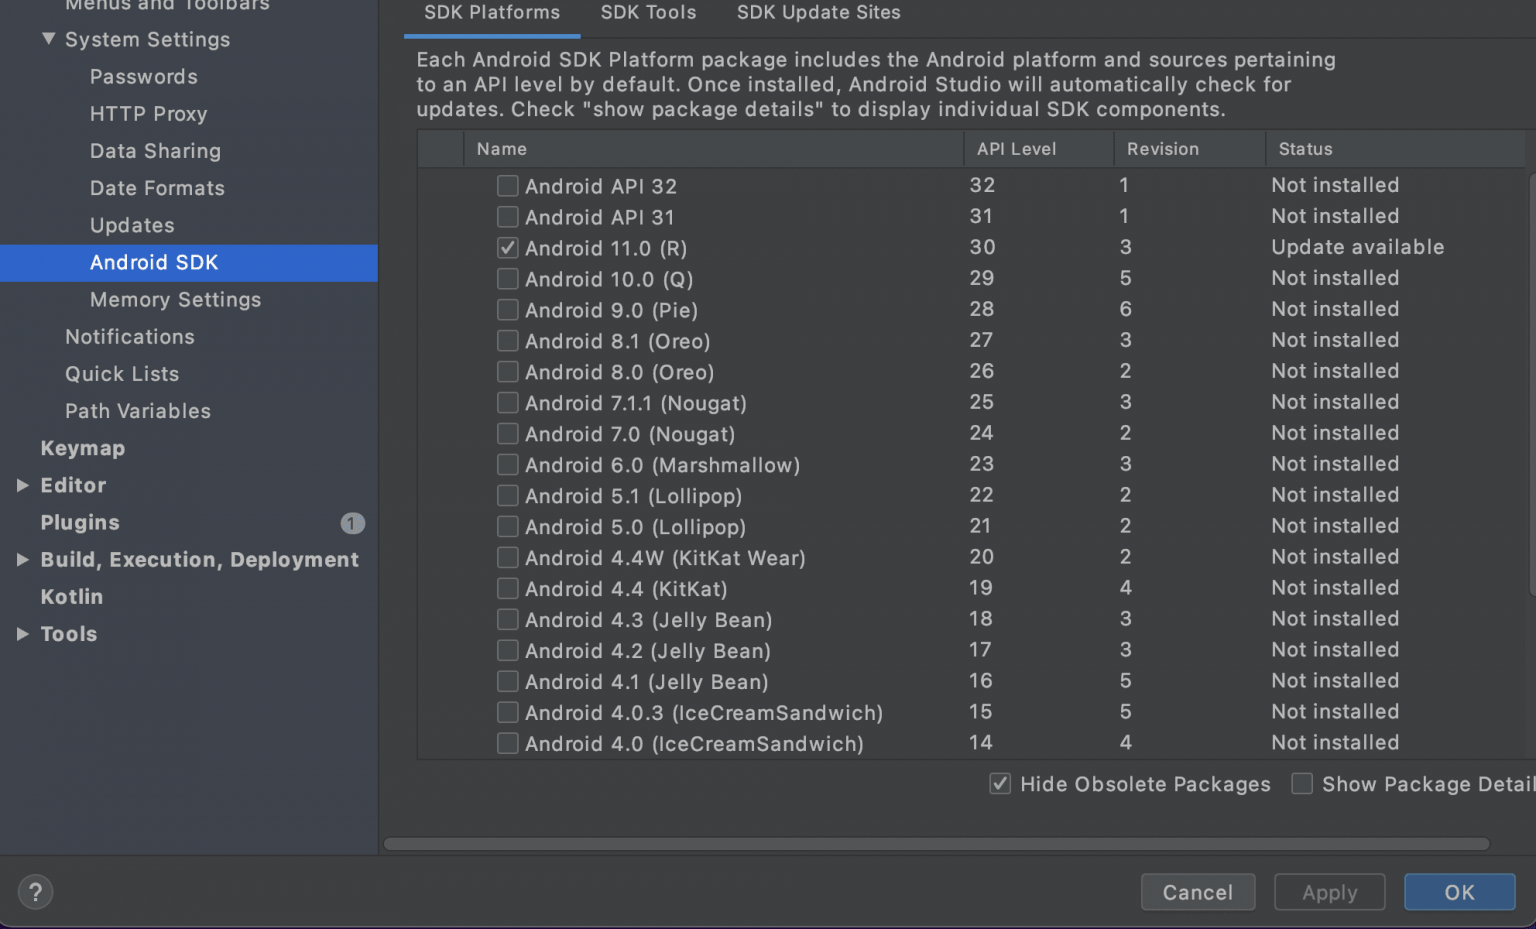Open help via the question mark icon

35,891
